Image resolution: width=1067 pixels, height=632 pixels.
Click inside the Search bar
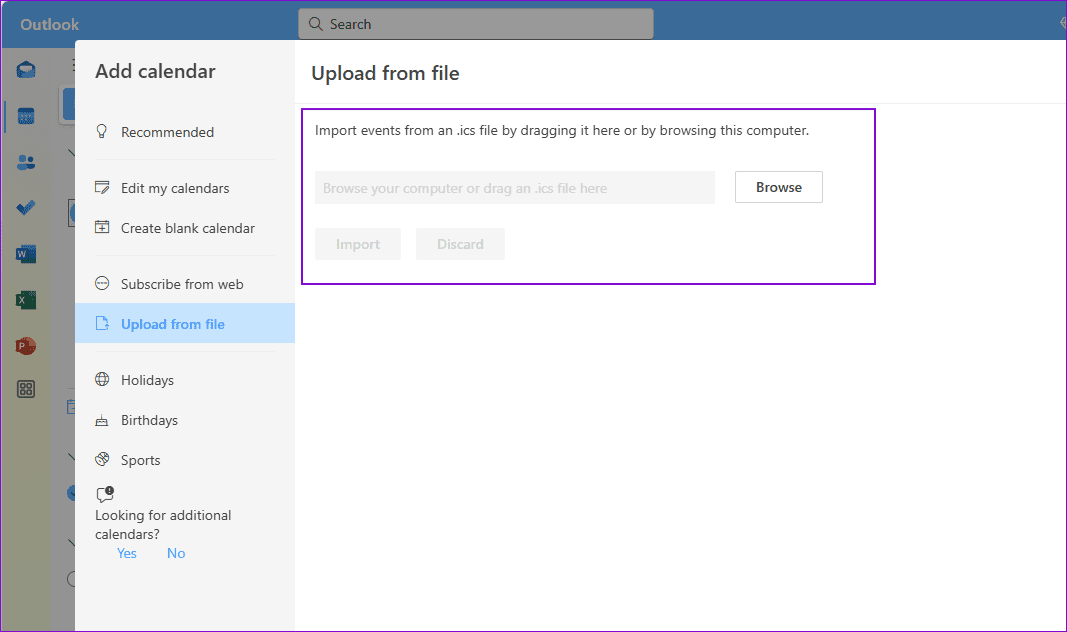(x=475, y=23)
